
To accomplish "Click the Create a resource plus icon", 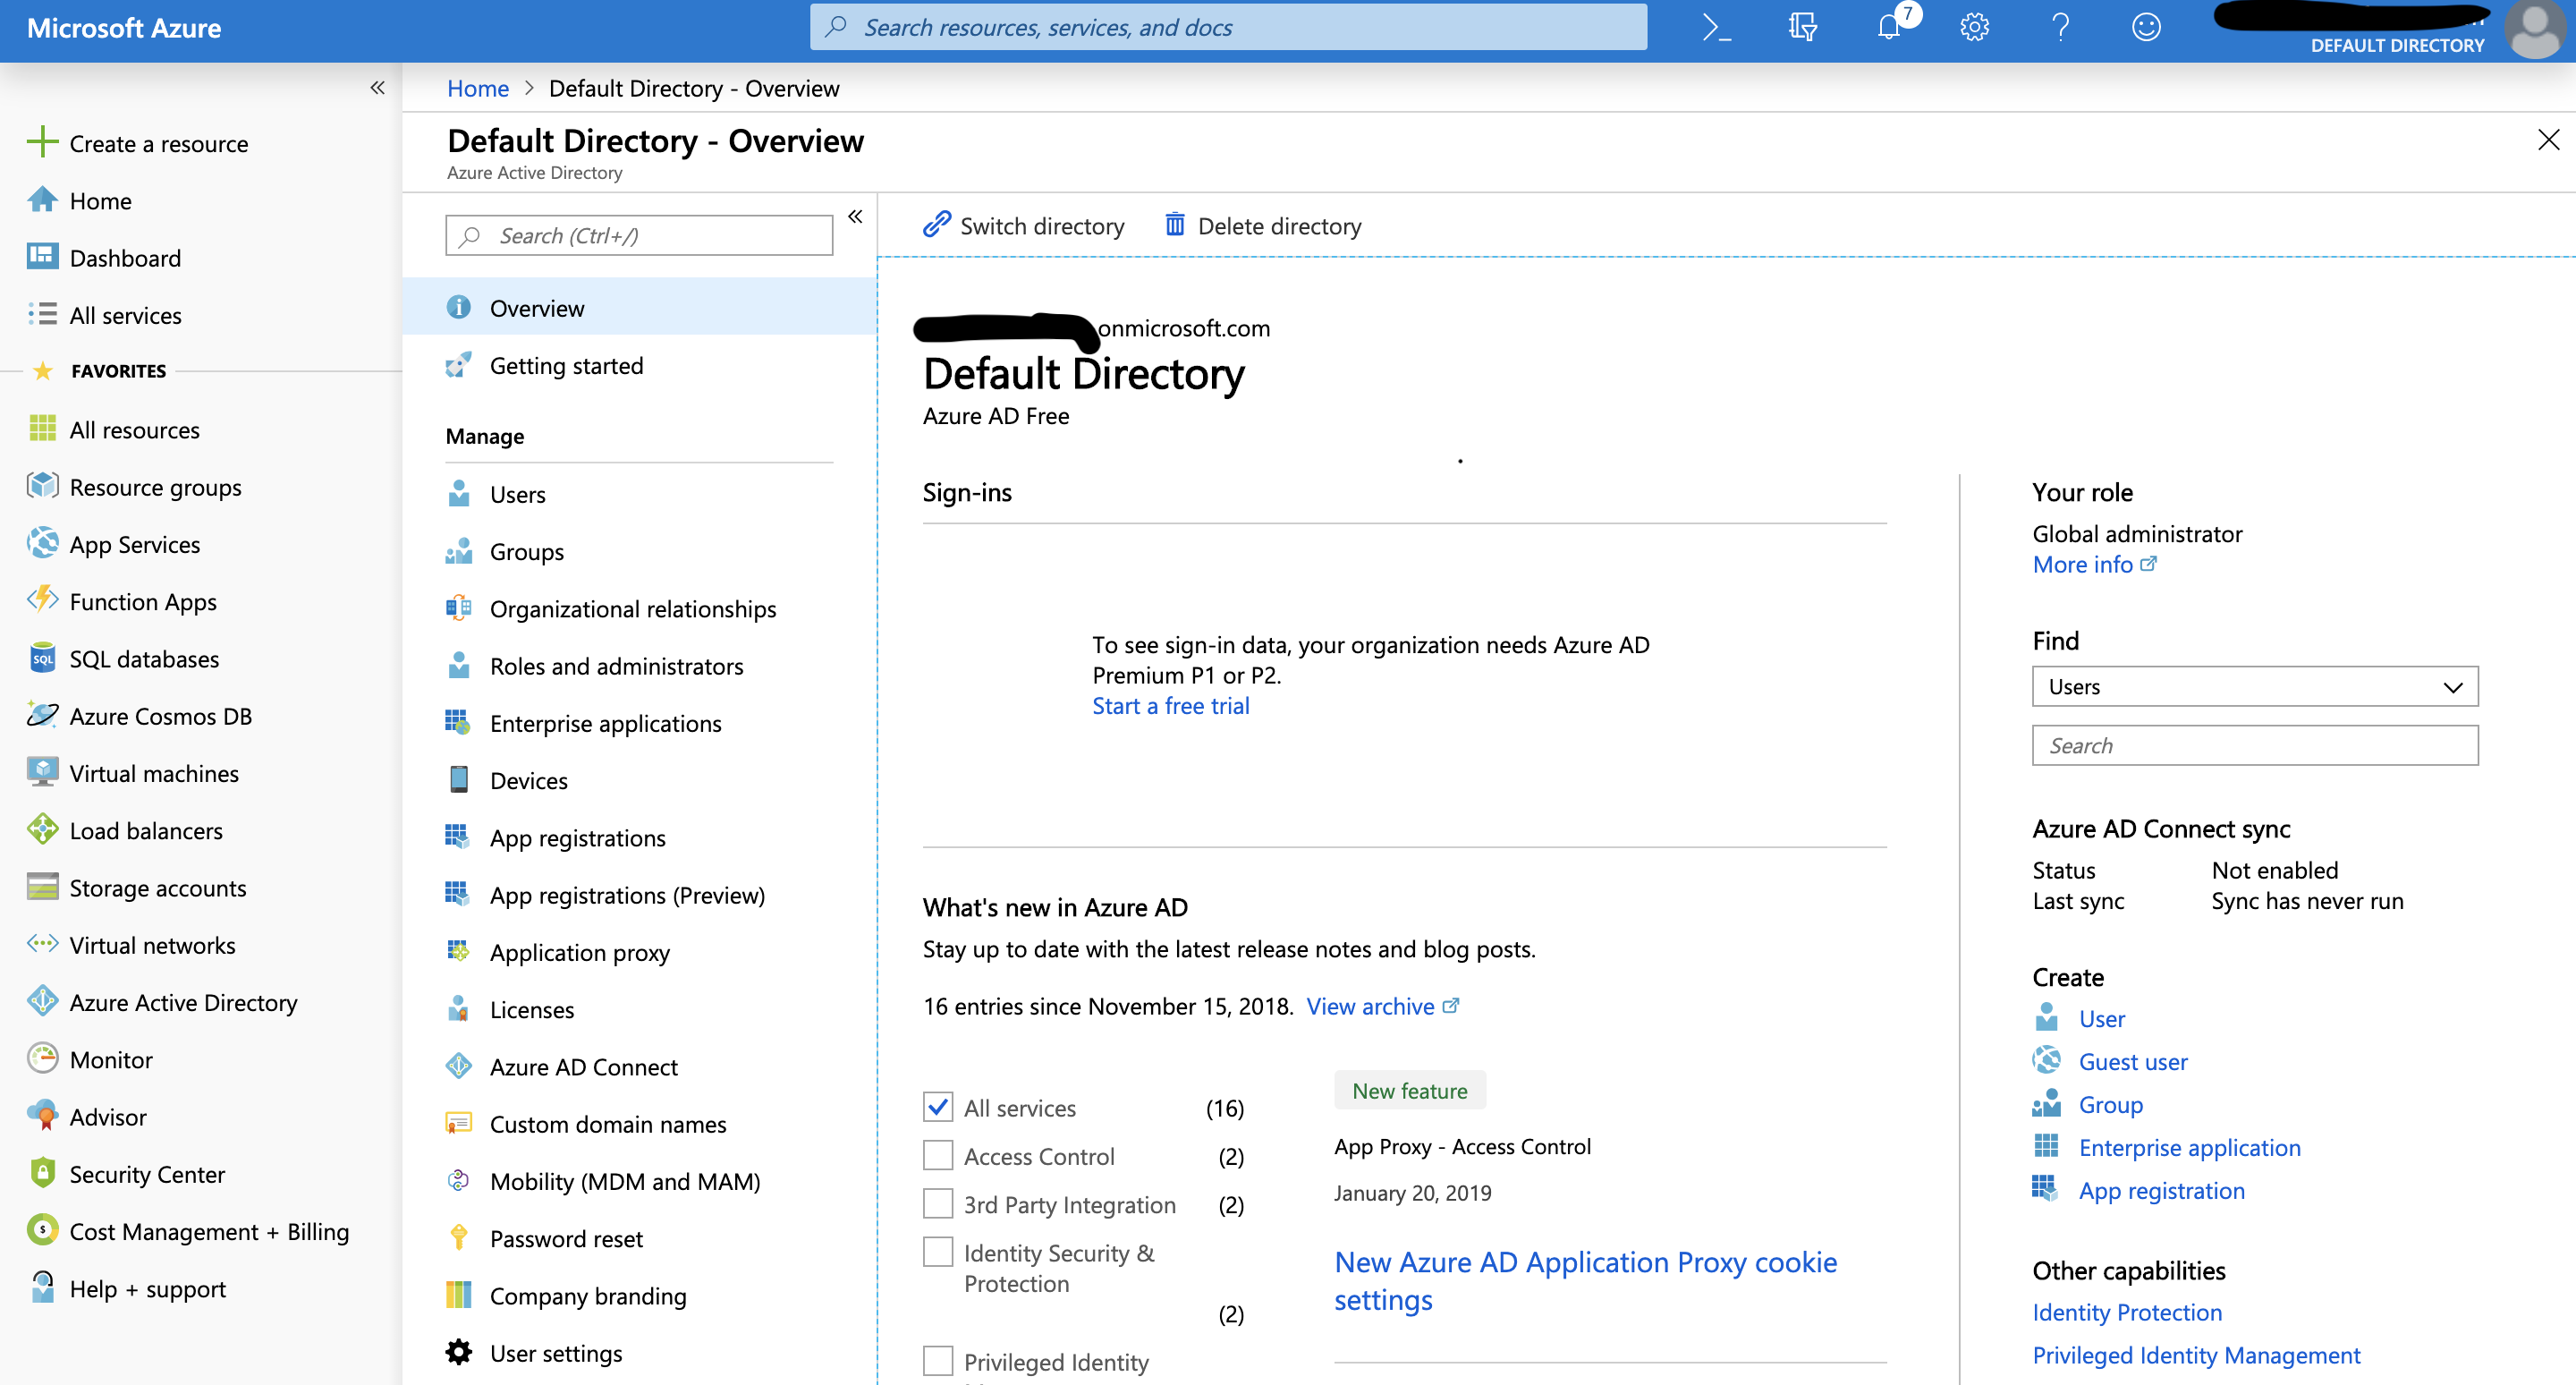I will [42, 142].
